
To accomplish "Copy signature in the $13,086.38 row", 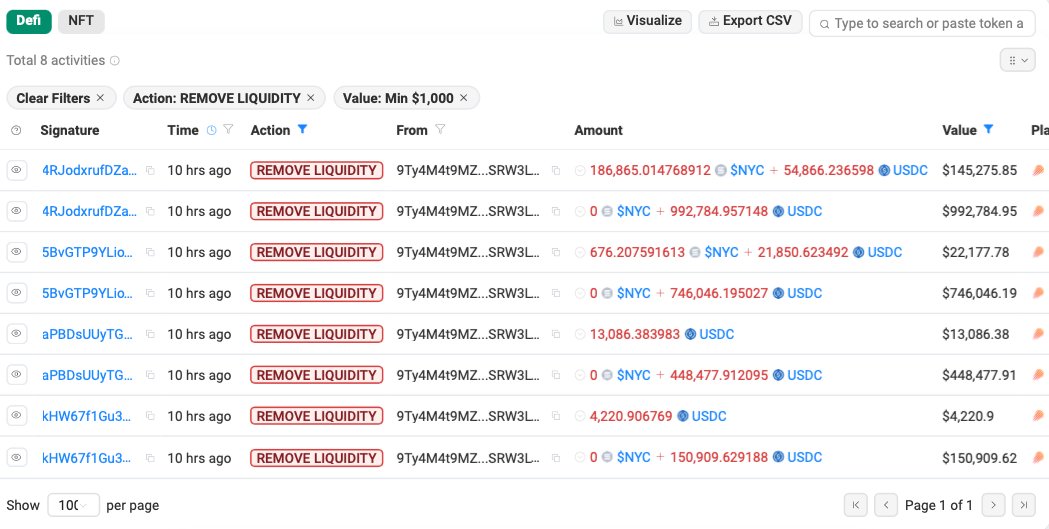I will point(150,334).
